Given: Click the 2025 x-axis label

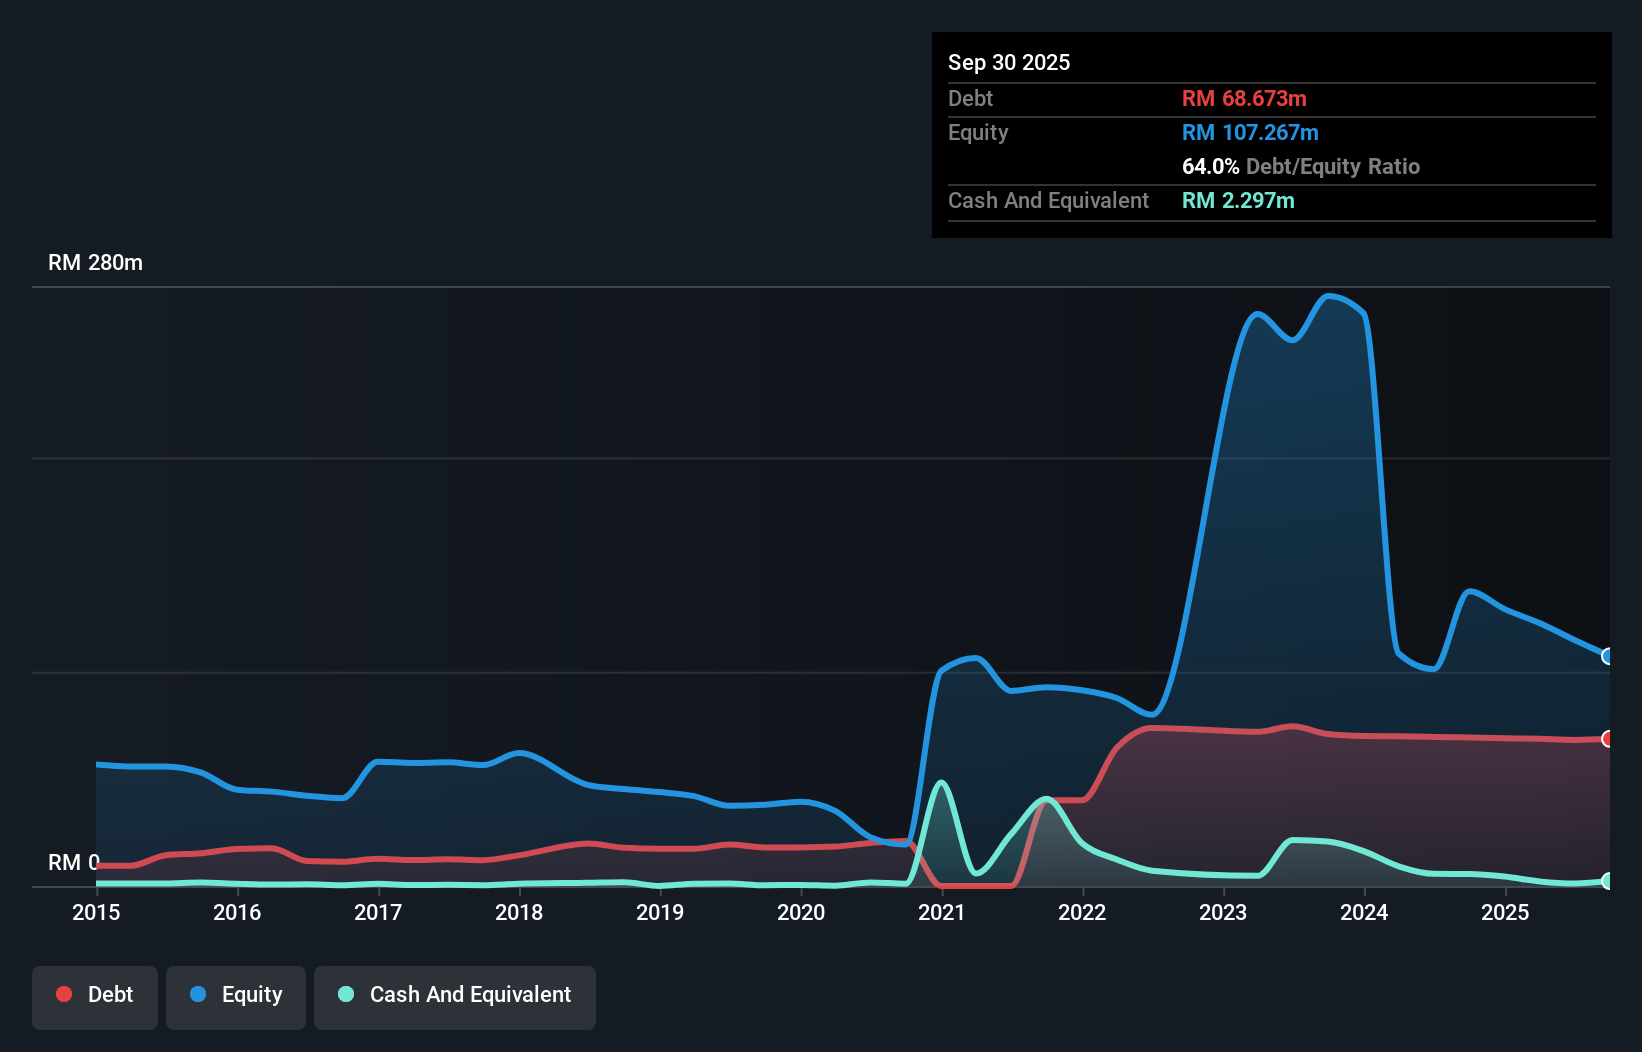Looking at the screenshot, I should [x=1505, y=912].
